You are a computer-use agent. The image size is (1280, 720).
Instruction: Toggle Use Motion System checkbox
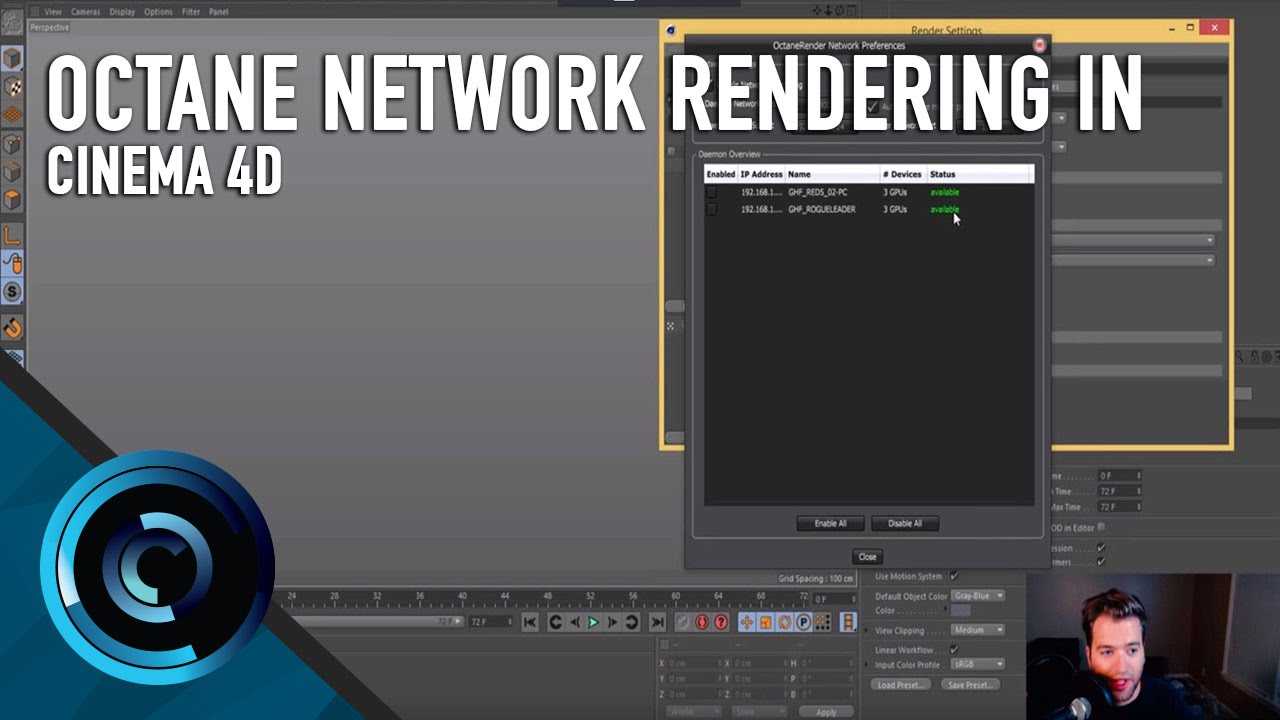click(954, 576)
